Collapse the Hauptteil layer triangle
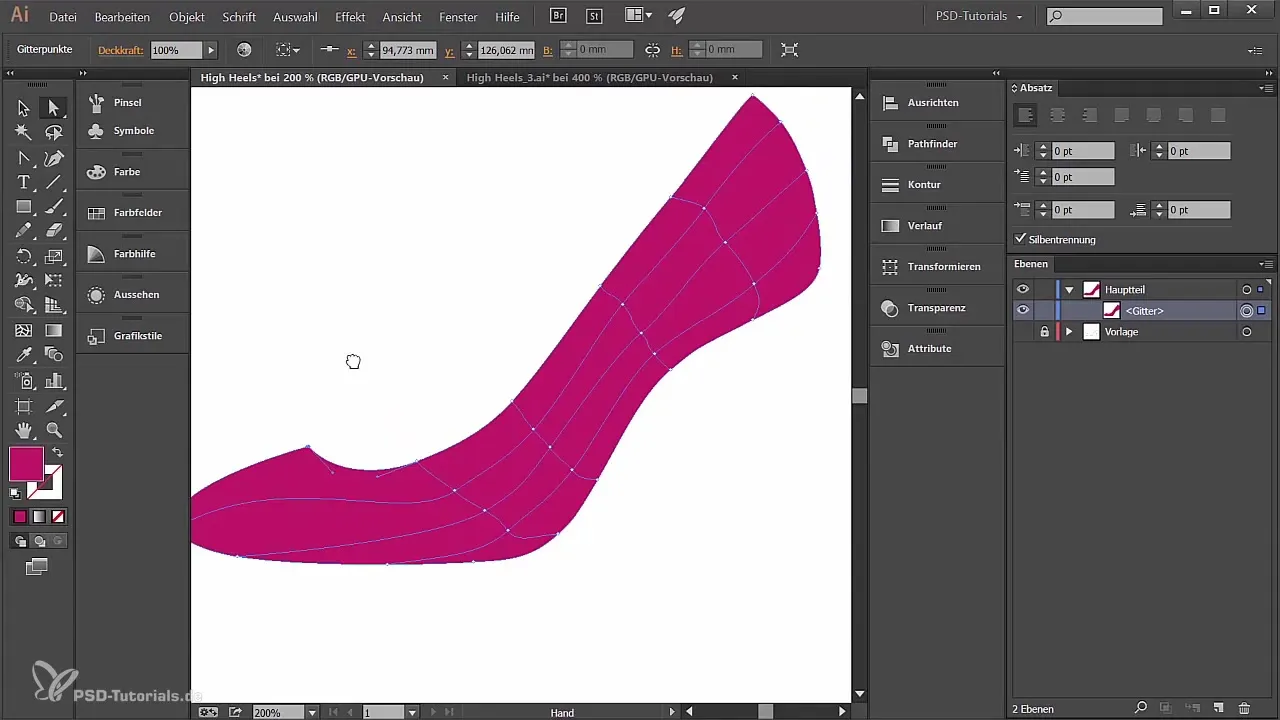Screen dimensions: 1280x720 click(1069, 290)
